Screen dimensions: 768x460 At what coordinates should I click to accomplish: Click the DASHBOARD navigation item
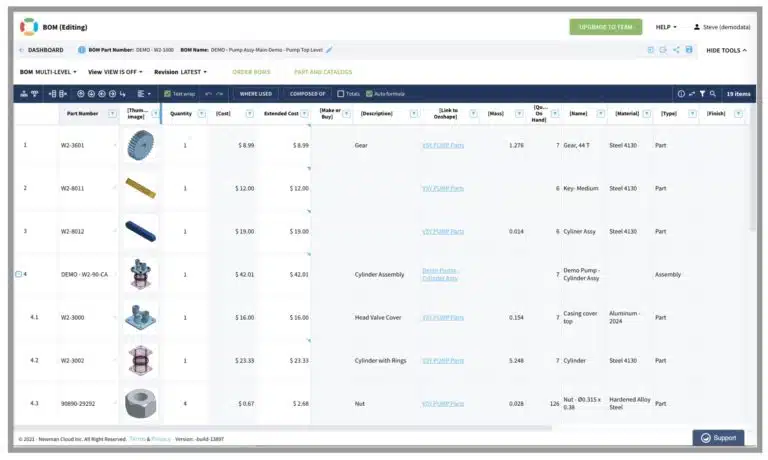[46, 50]
